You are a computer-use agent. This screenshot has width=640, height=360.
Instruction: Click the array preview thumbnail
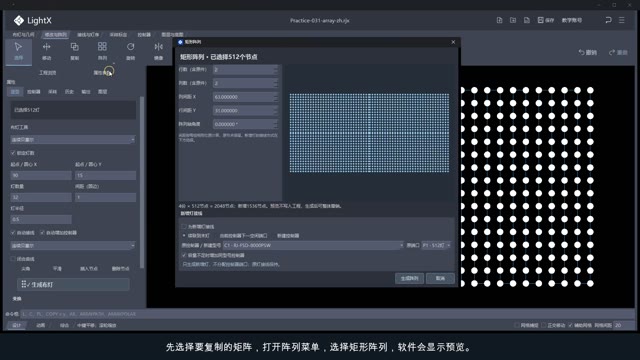(x=369, y=133)
